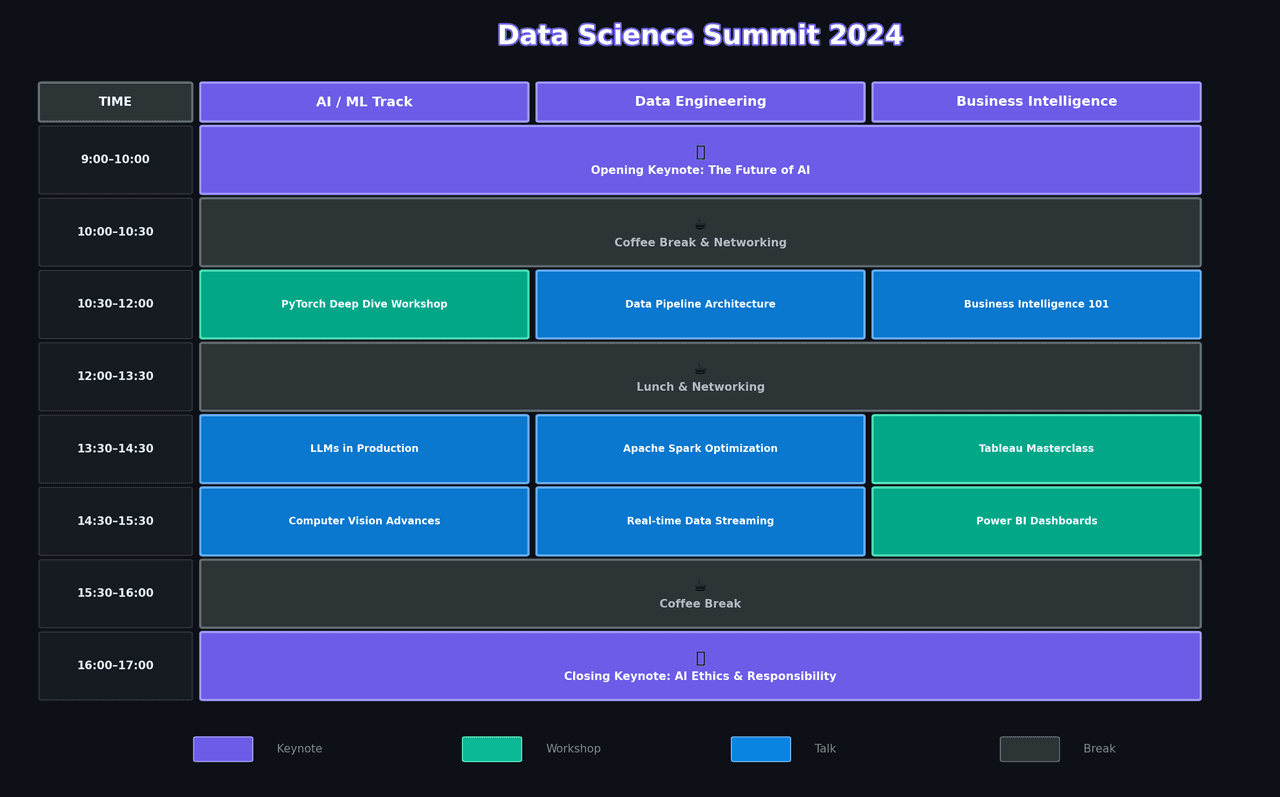The image size is (1280, 797).
Task: Click the microphone icon on the Opening Keynote
Action: pos(700,151)
